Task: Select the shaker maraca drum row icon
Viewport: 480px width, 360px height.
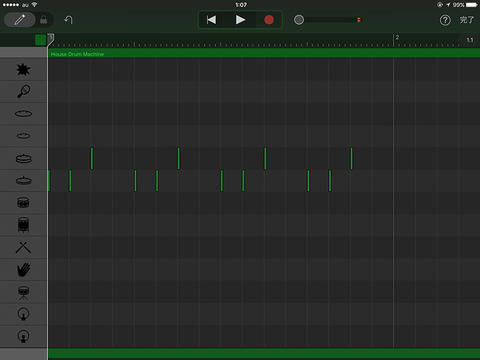Action: 23,91
